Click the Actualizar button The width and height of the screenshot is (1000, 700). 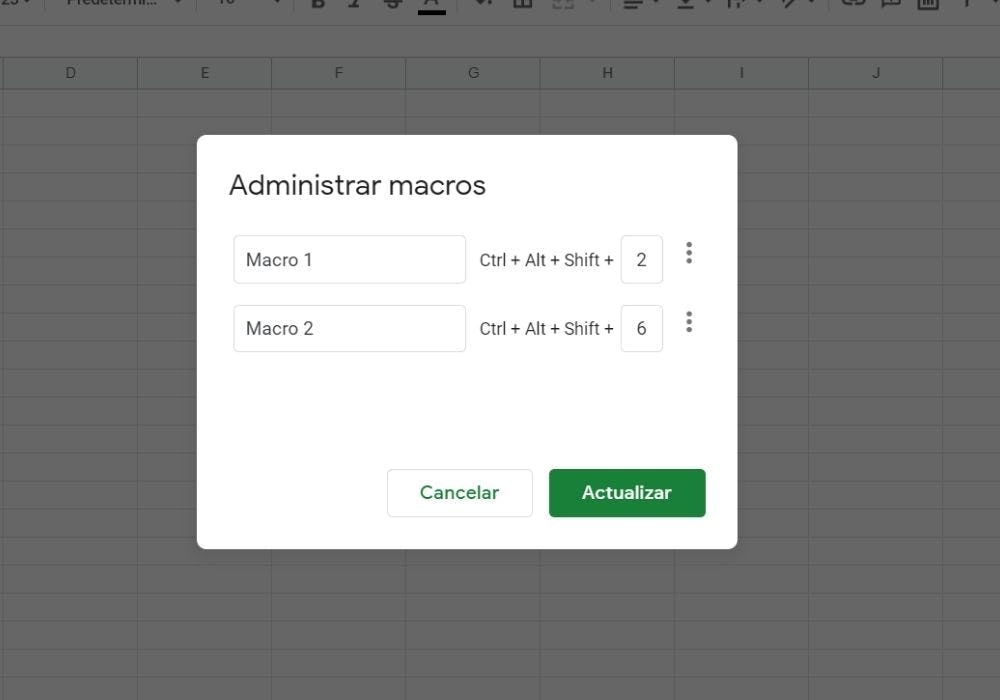coord(627,492)
